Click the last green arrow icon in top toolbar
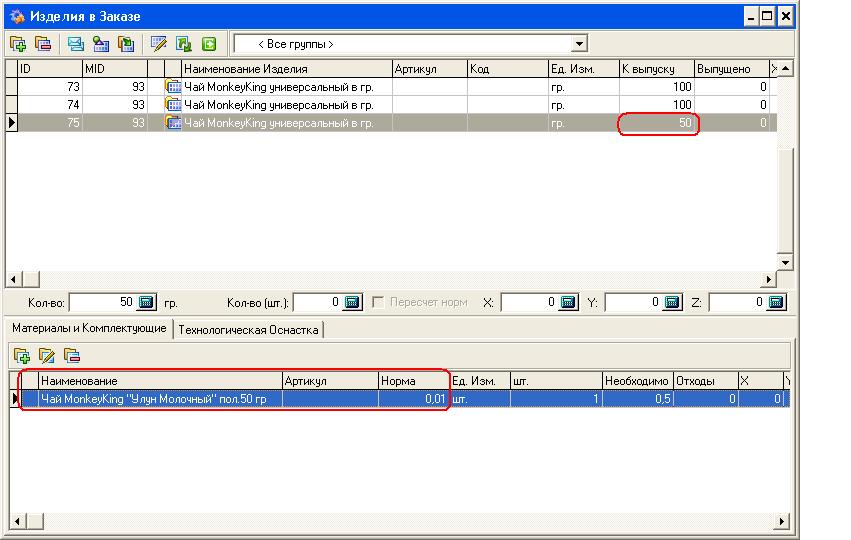This screenshot has width=851, height=540. (x=209, y=44)
